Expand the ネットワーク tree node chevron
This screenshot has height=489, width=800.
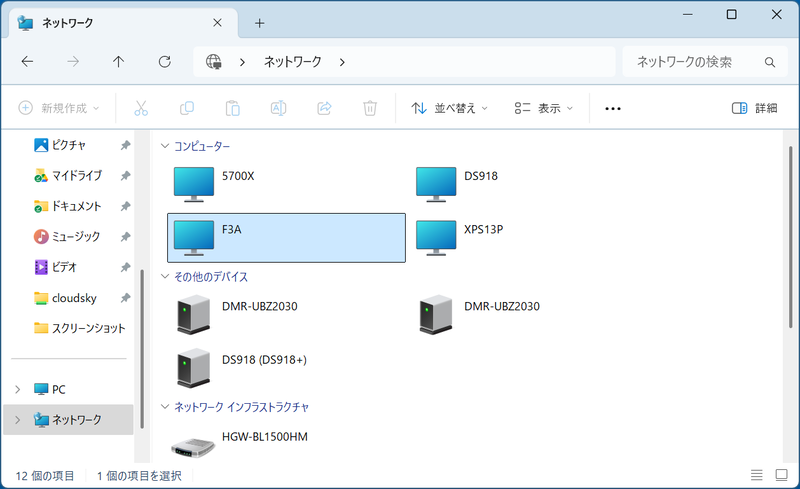coord(18,420)
